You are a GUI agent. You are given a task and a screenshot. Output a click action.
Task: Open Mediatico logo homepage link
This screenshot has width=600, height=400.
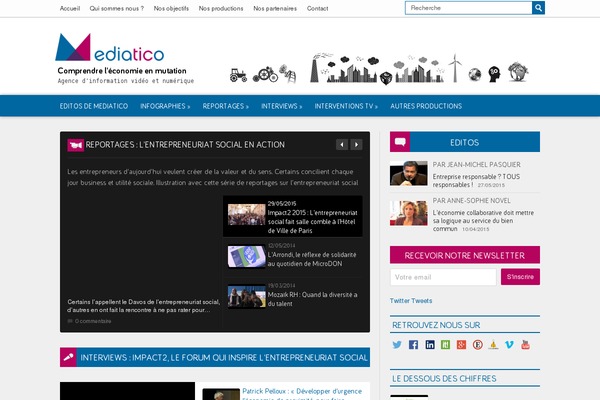[x=110, y=47]
